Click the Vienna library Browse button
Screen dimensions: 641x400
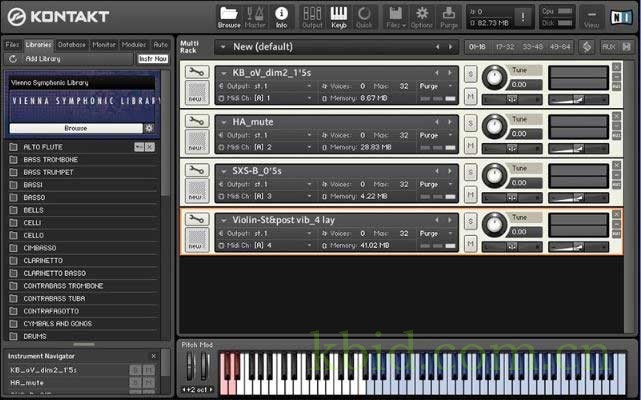click(76, 129)
